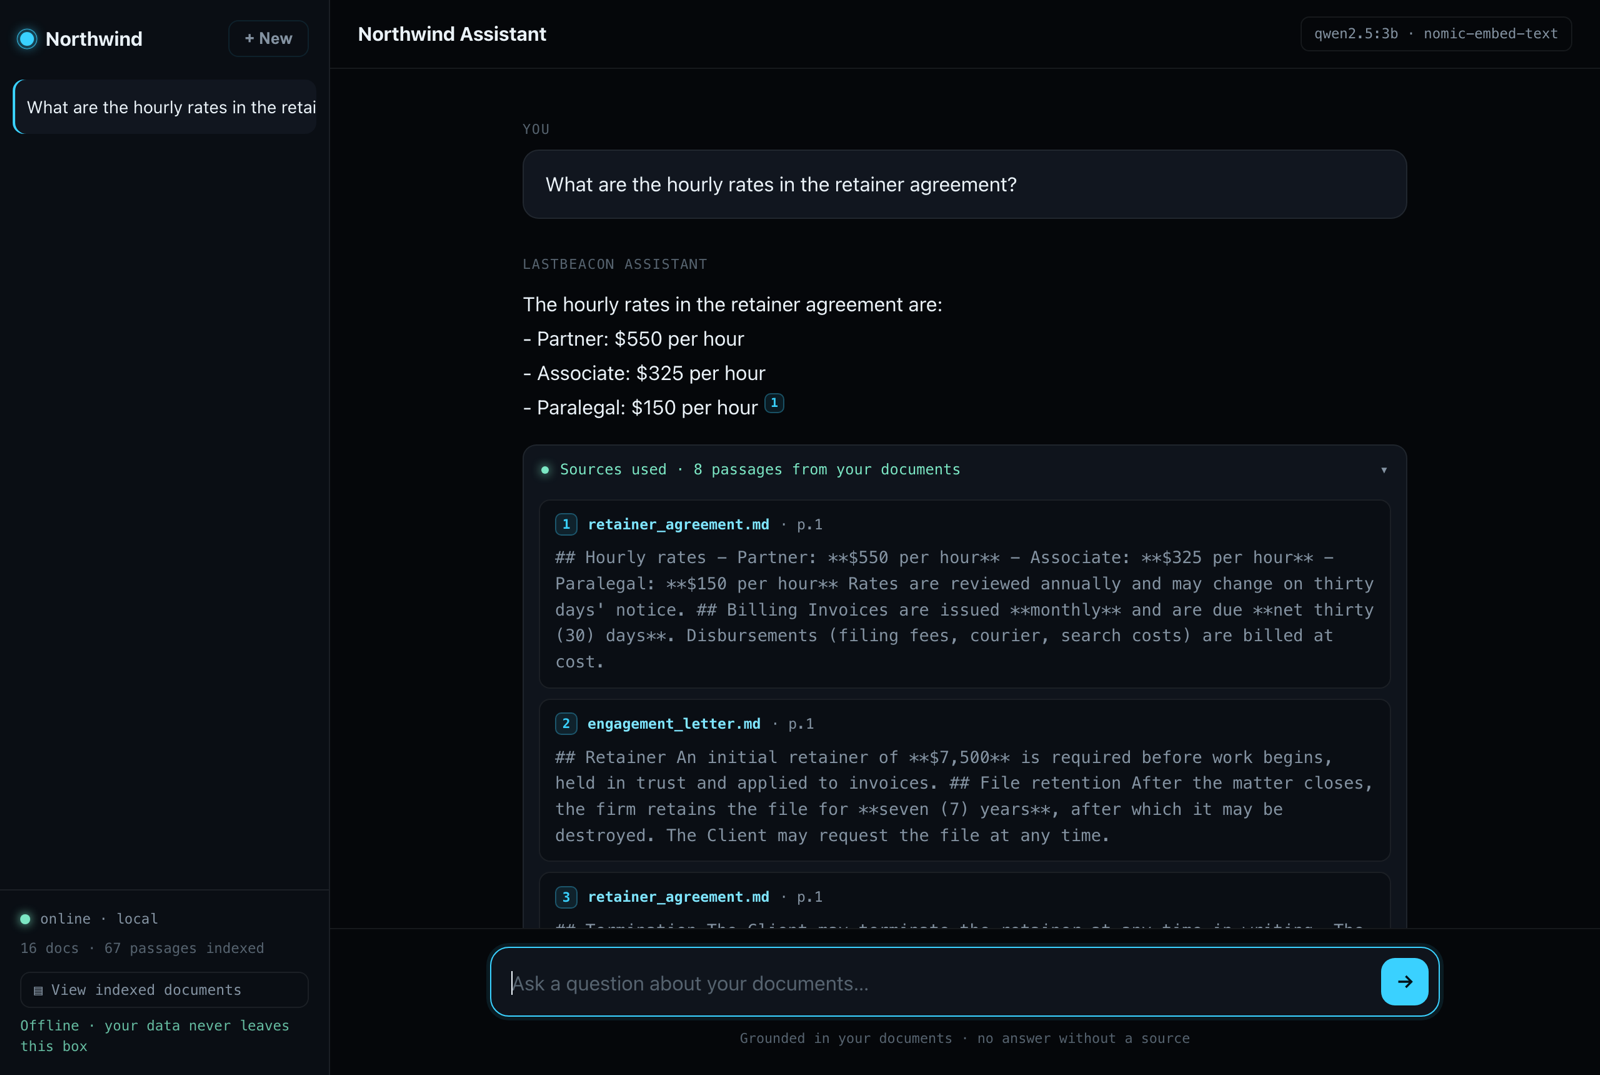Image resolution: width=1600 pixels, height=1075 pixels.
Task: Click the Northwind brand name in sidebar
Action: (94, 39)
